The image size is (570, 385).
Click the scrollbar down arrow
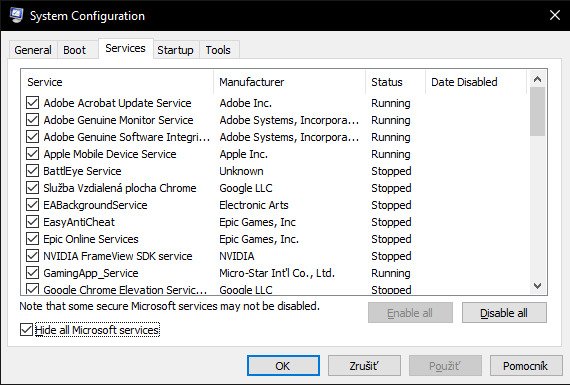coord(537,286)
